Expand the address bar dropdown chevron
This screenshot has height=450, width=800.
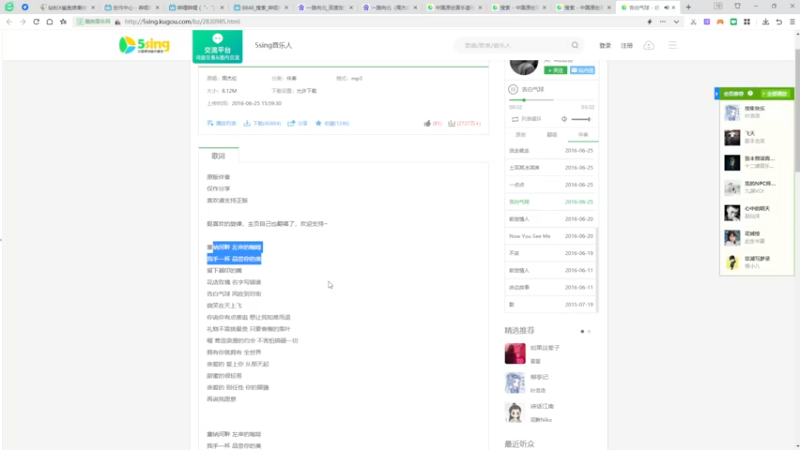[677, 22]
